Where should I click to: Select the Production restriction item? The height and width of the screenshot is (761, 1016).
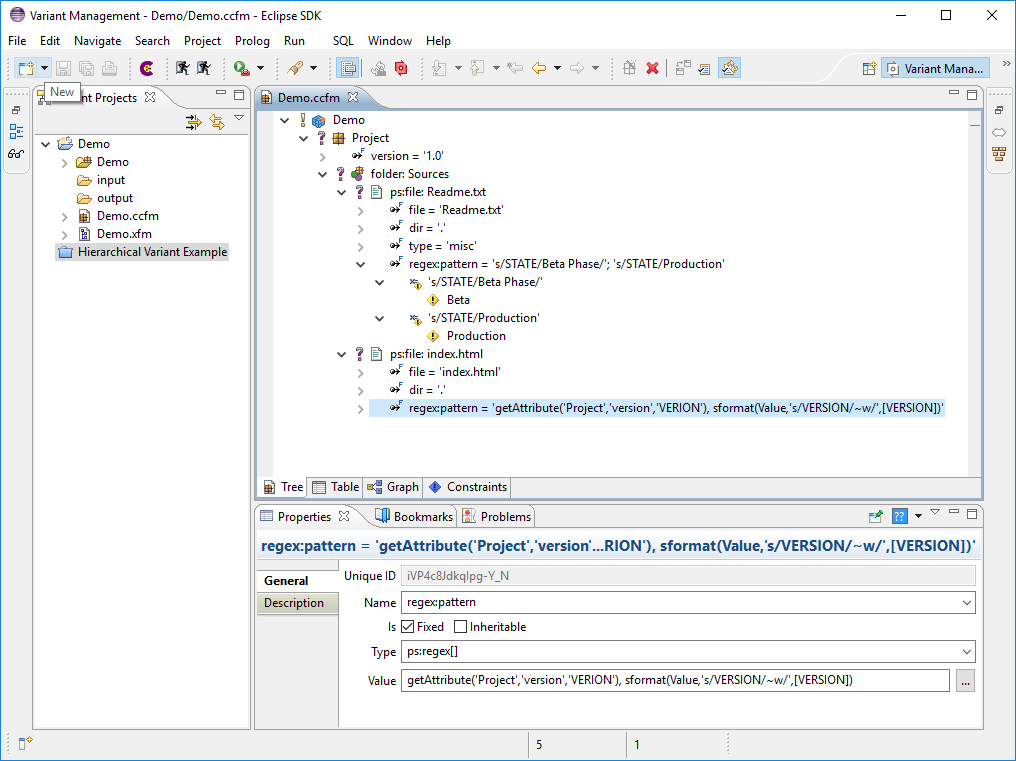tap(467, 336)
